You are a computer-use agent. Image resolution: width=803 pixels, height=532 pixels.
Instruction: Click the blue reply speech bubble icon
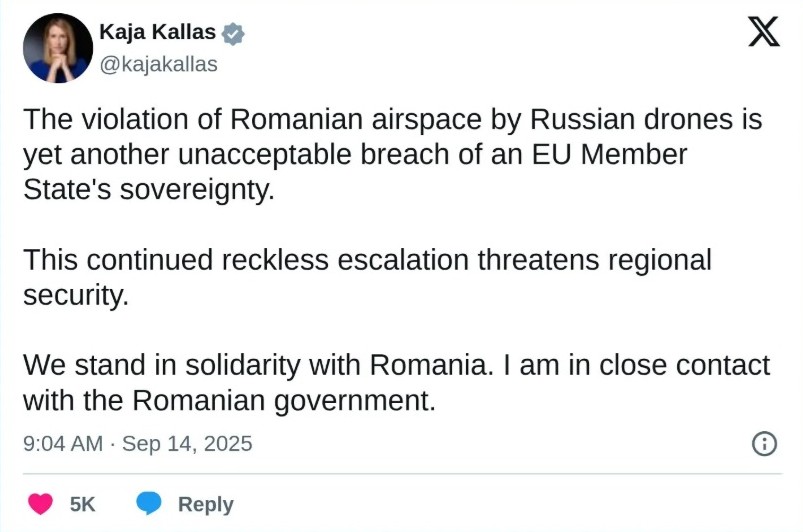pyautogui.click(x=149, y=504)
